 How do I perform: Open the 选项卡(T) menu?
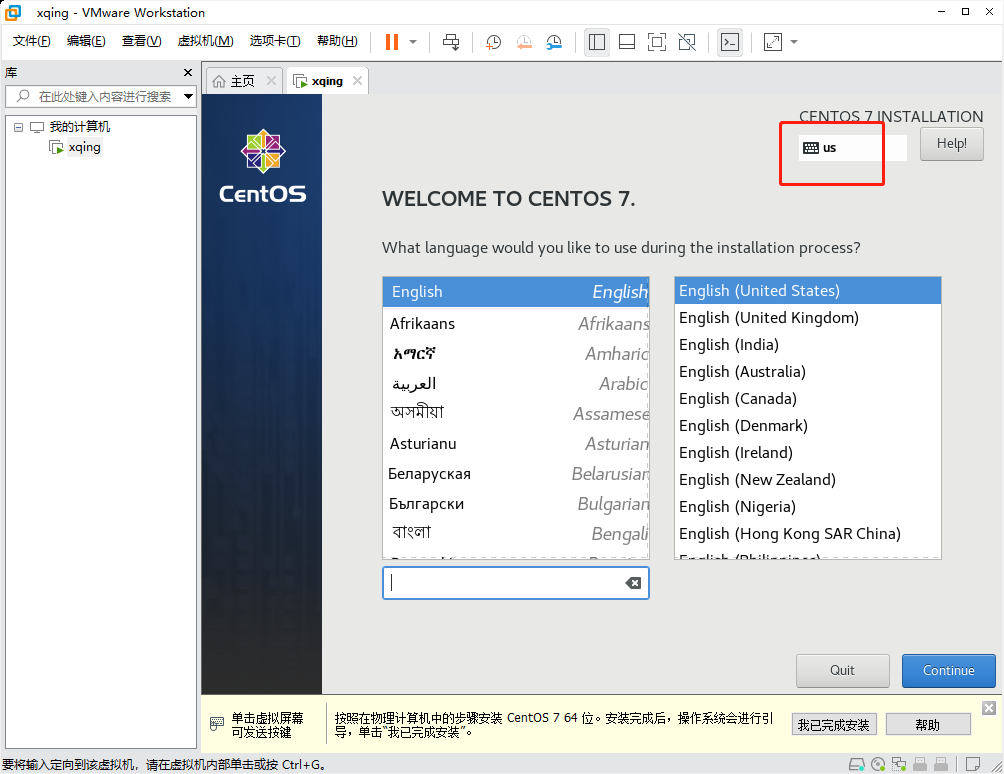(x=275, y=41)
